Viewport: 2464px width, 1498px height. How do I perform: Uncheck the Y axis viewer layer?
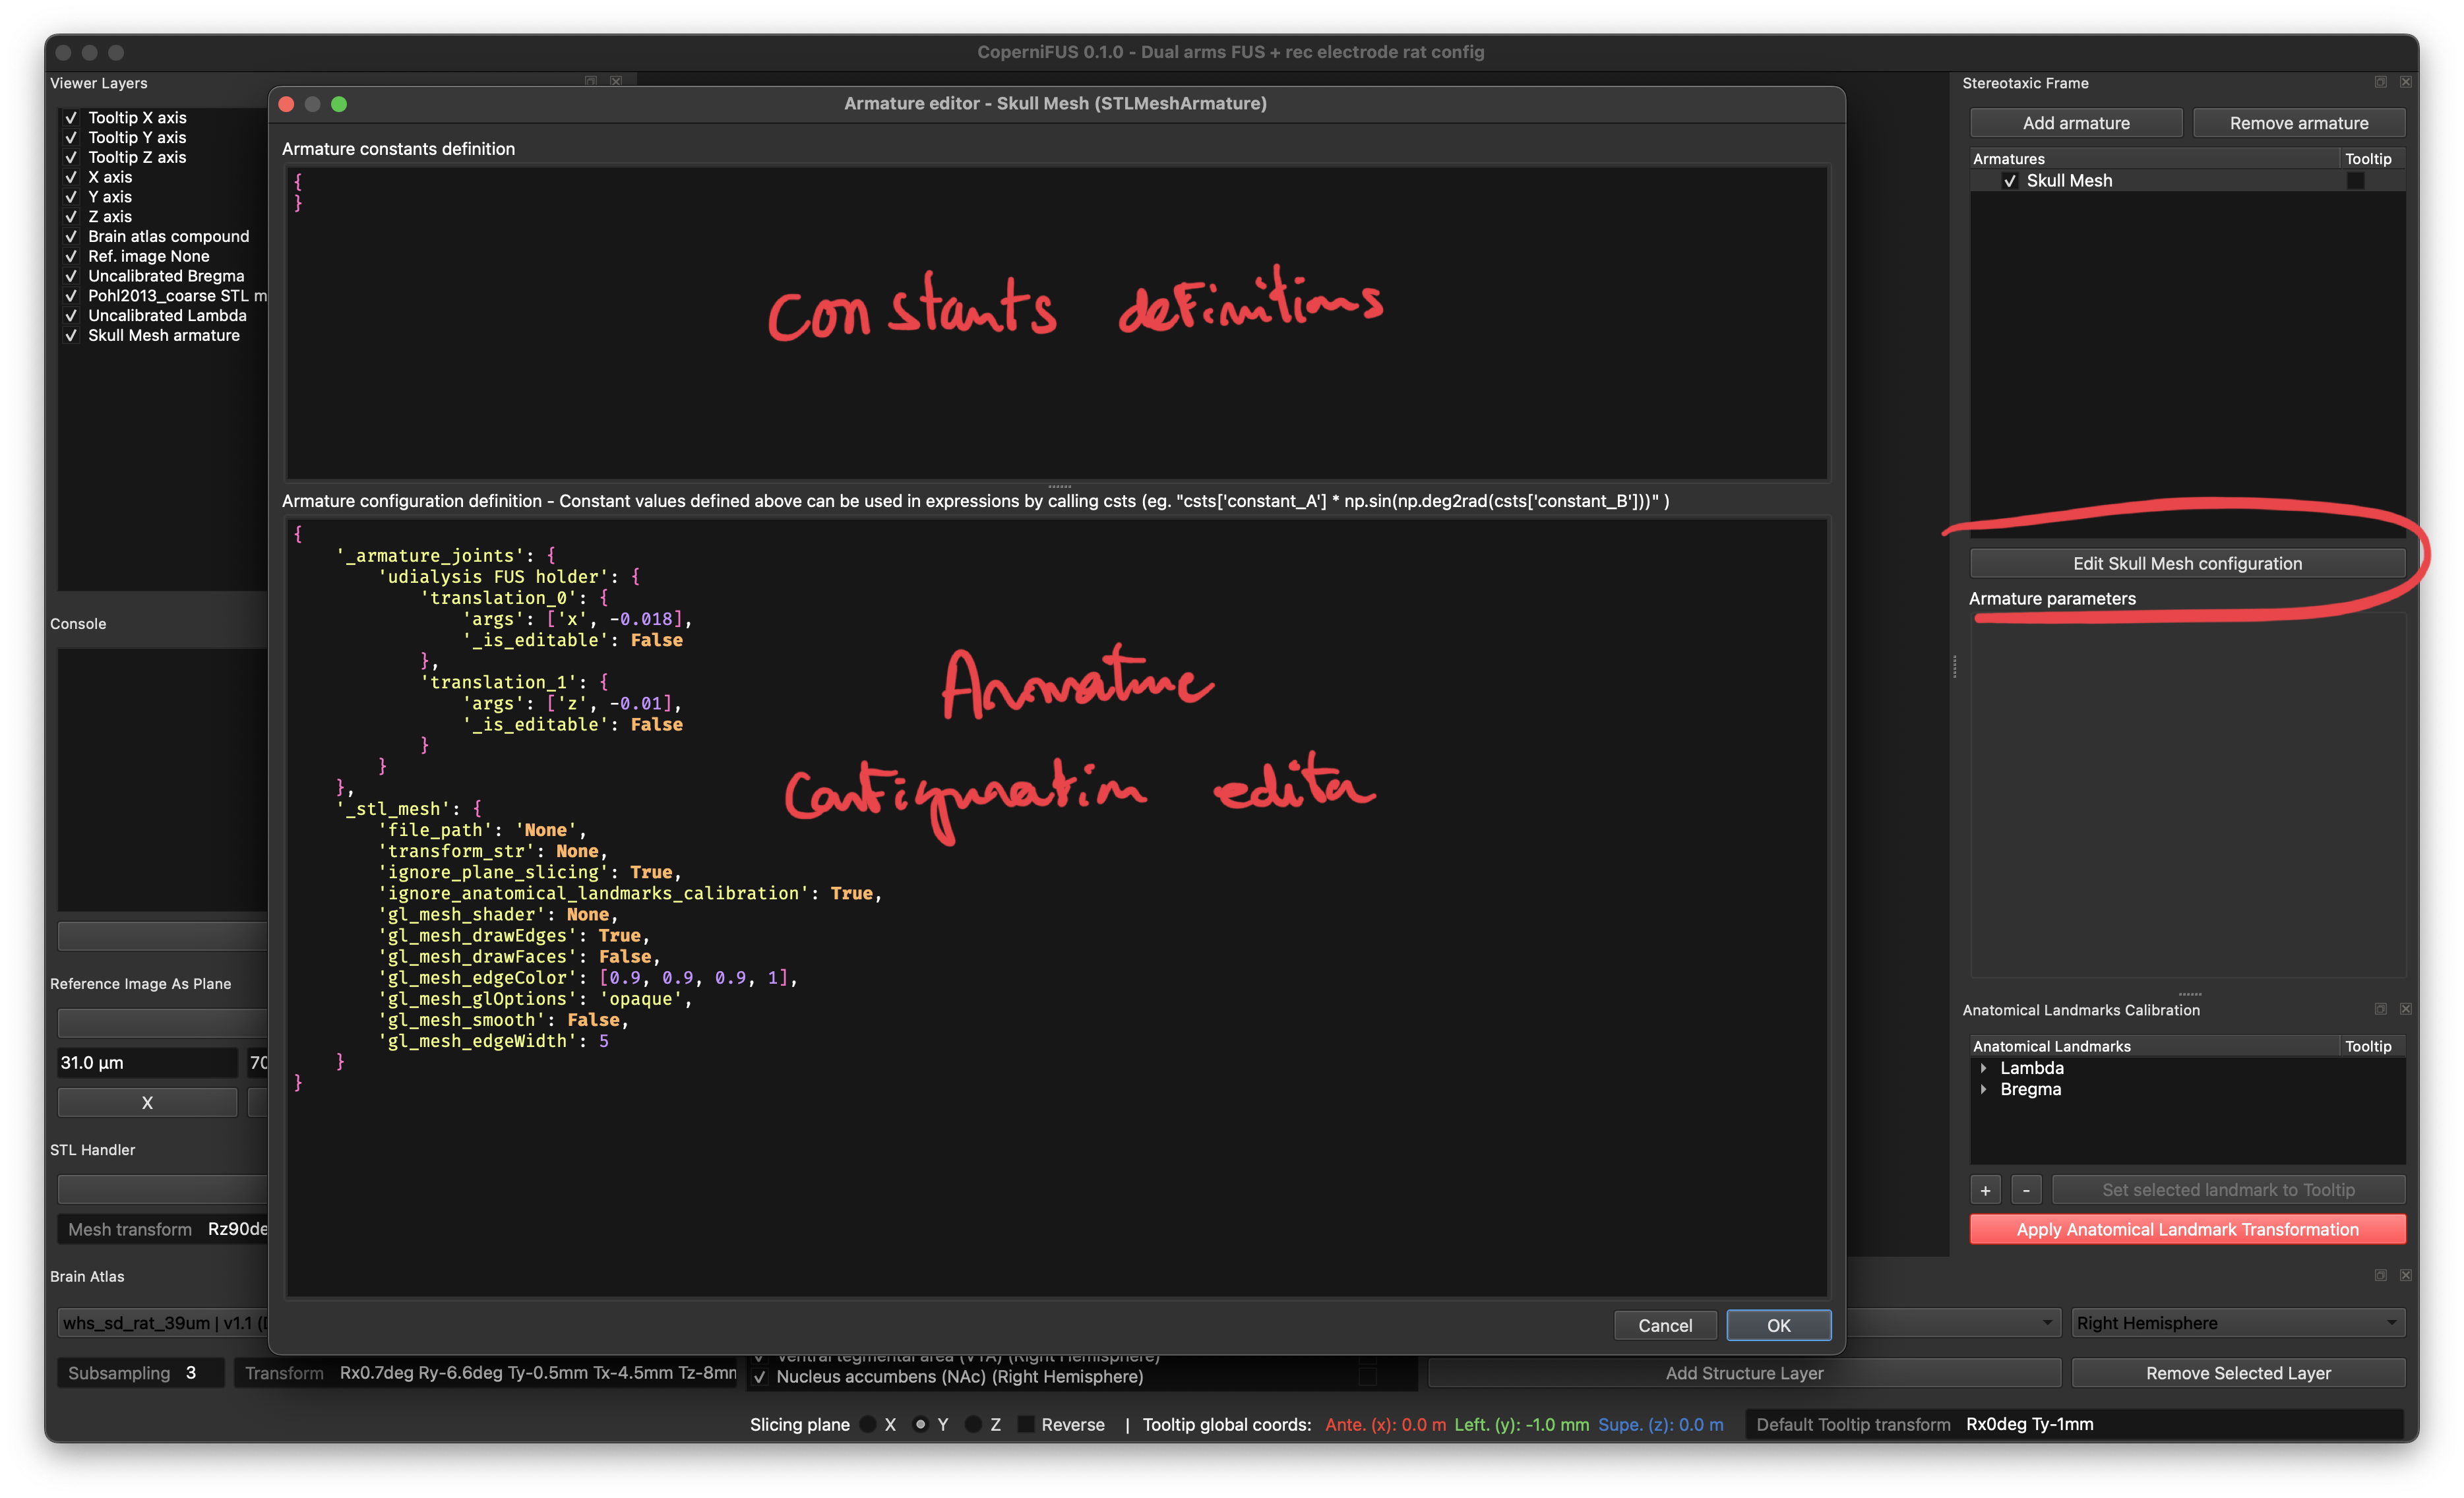[71, 197]
